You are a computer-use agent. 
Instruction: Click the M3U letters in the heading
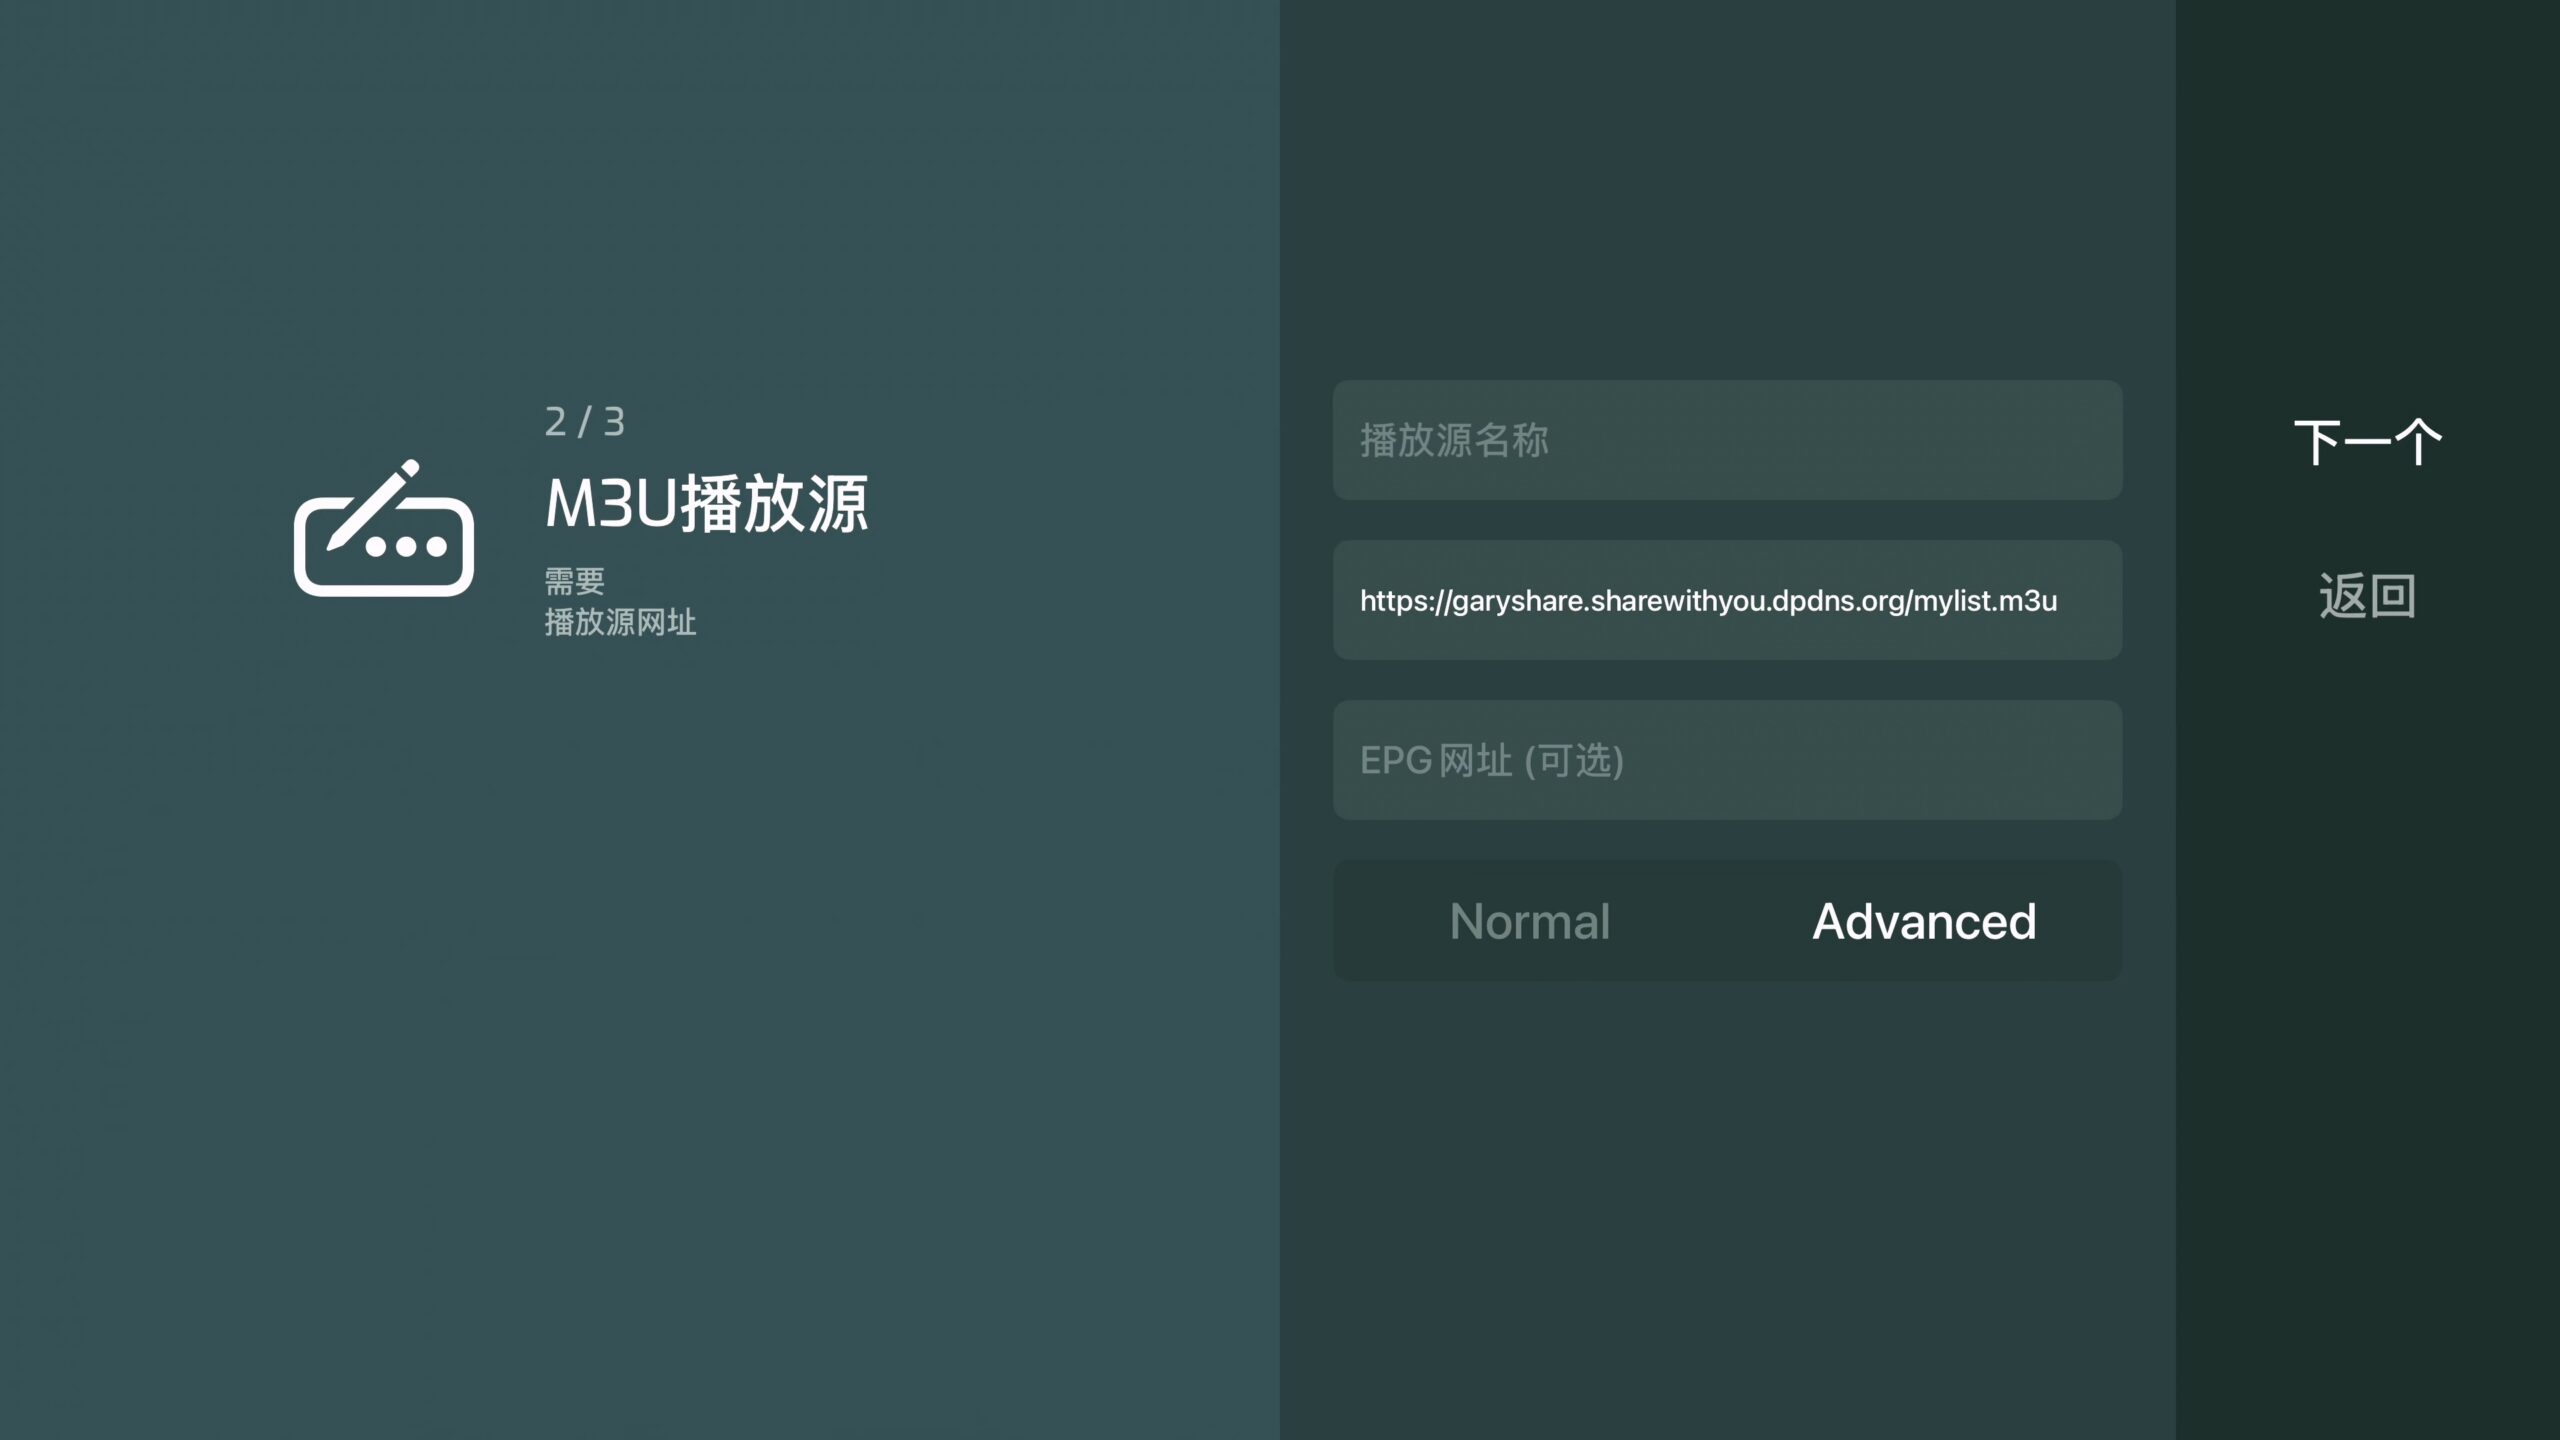coord(611,503)
